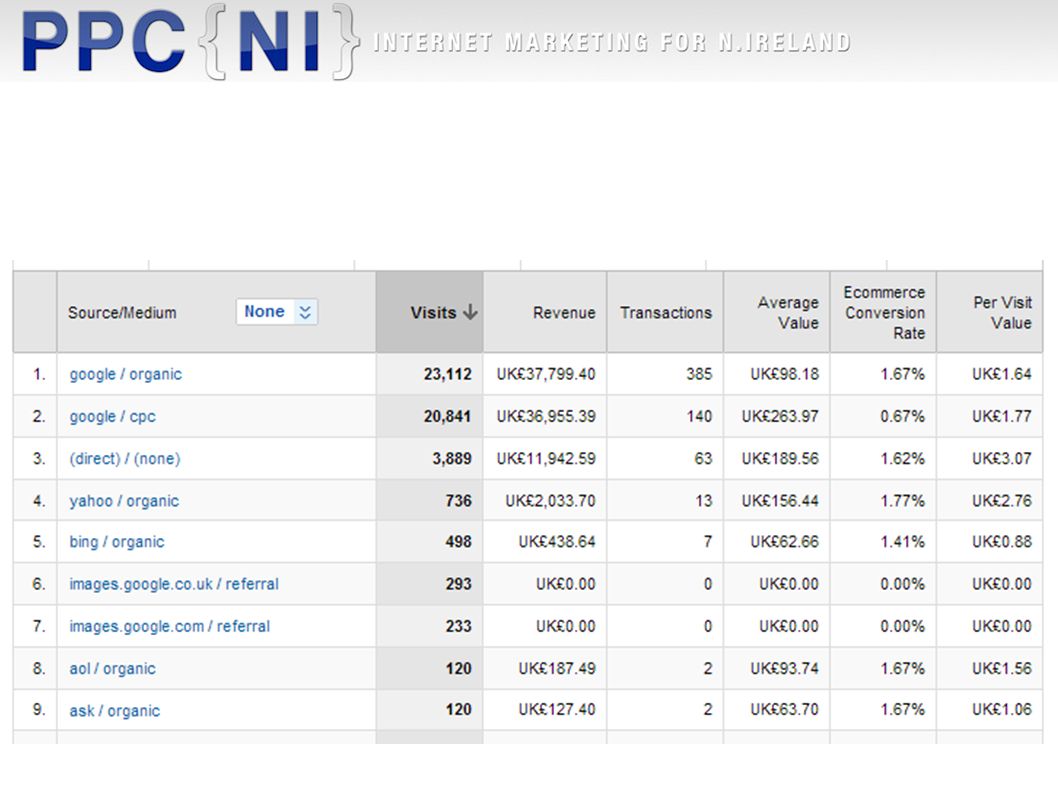The height and width of the screenshot is (793, 1058).
Task: Select the UK£187.49 revenue cell
Action: [x=545, y=669]
